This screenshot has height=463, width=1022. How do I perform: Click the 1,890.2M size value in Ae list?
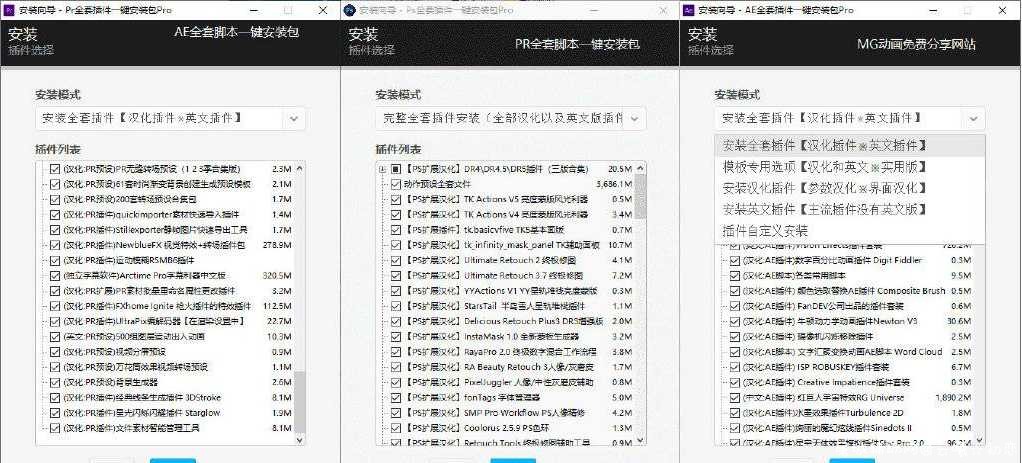952,398
